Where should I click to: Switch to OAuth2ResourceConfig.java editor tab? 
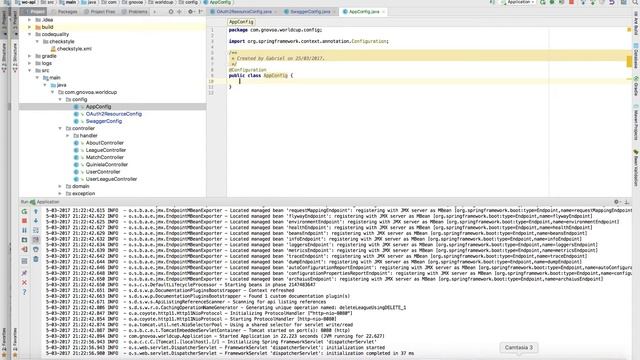244,12
